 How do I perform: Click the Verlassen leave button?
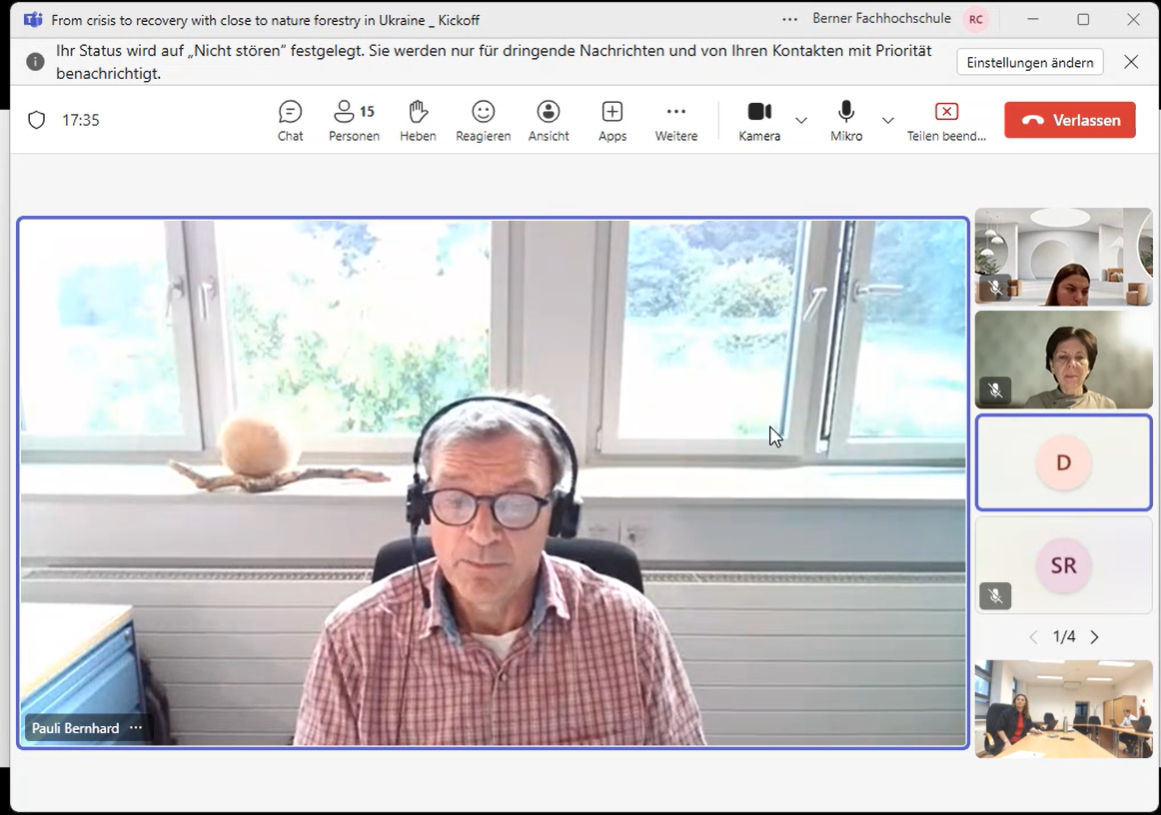pos(1070,120)
